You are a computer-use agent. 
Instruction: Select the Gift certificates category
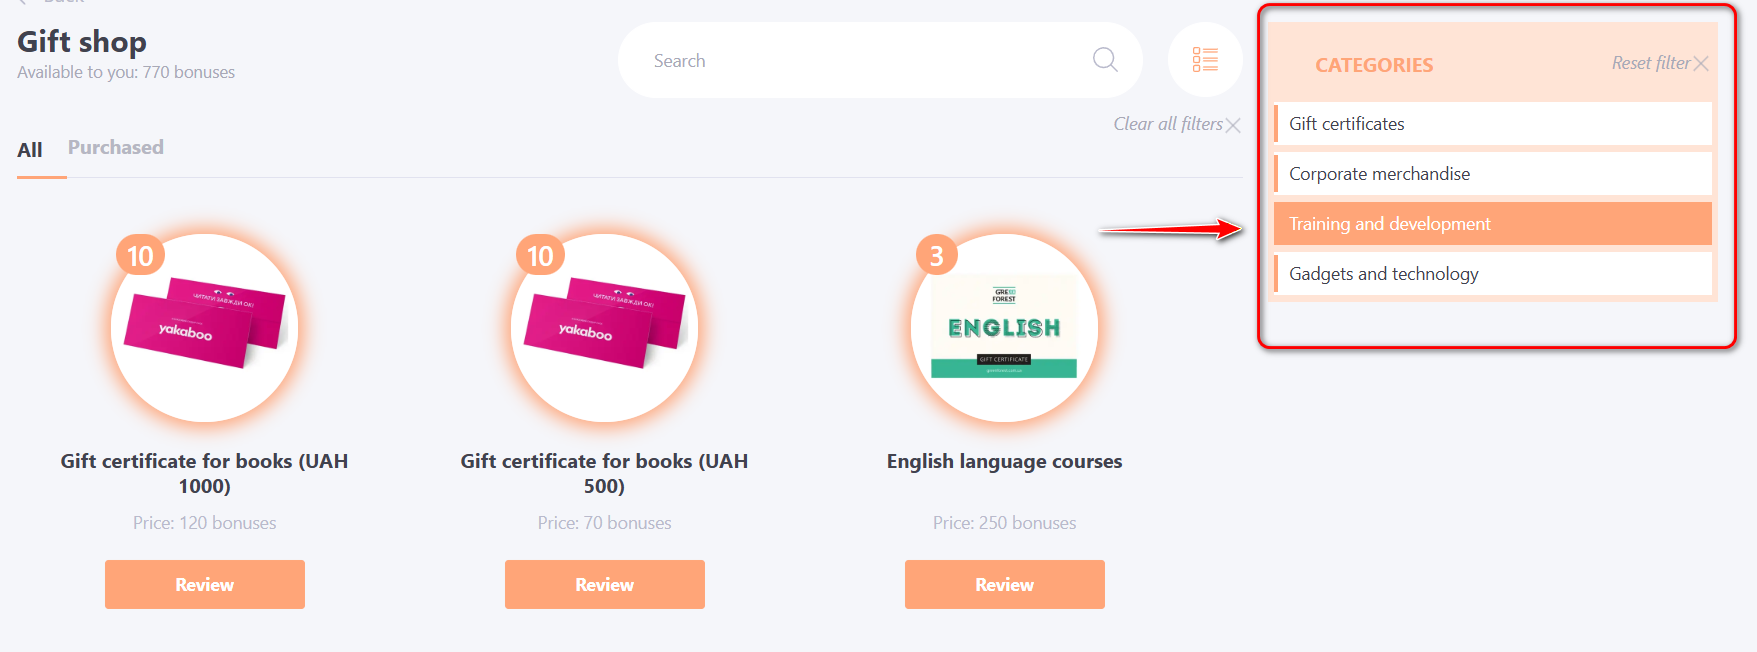(x=1492, y=124)
